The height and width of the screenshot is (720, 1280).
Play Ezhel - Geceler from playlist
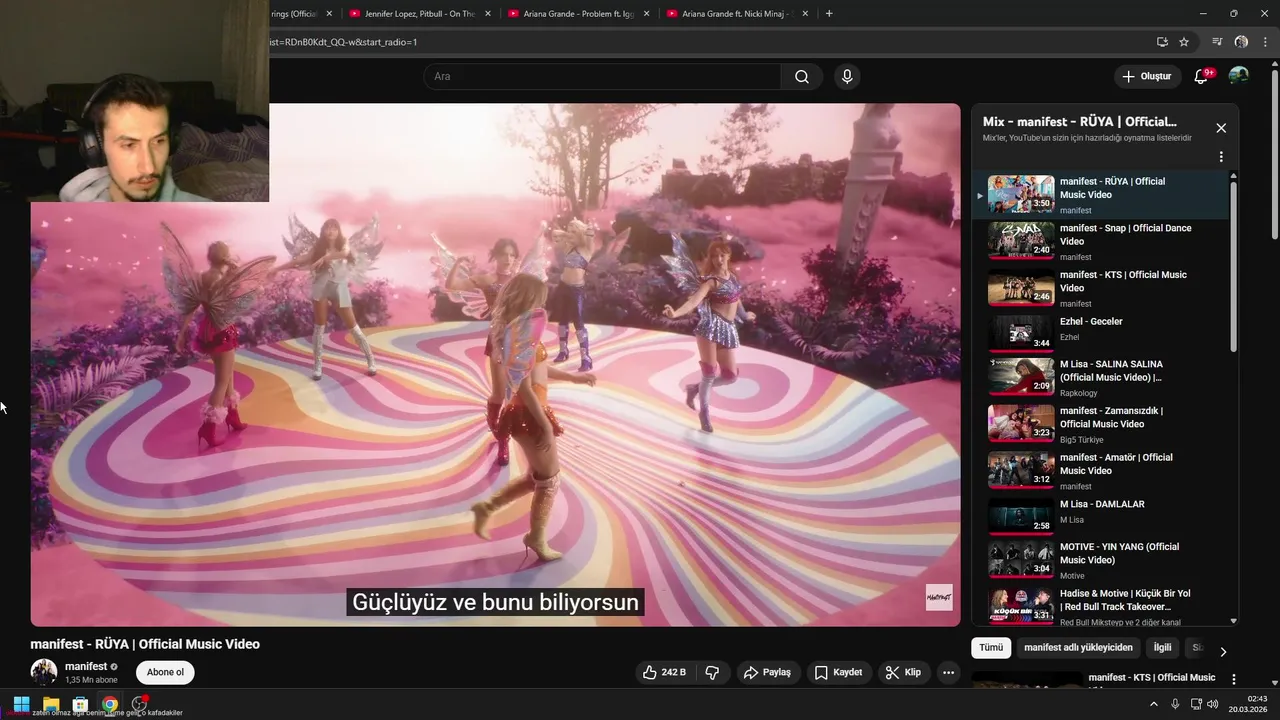pyautogui.click(x=1100, y=333)
